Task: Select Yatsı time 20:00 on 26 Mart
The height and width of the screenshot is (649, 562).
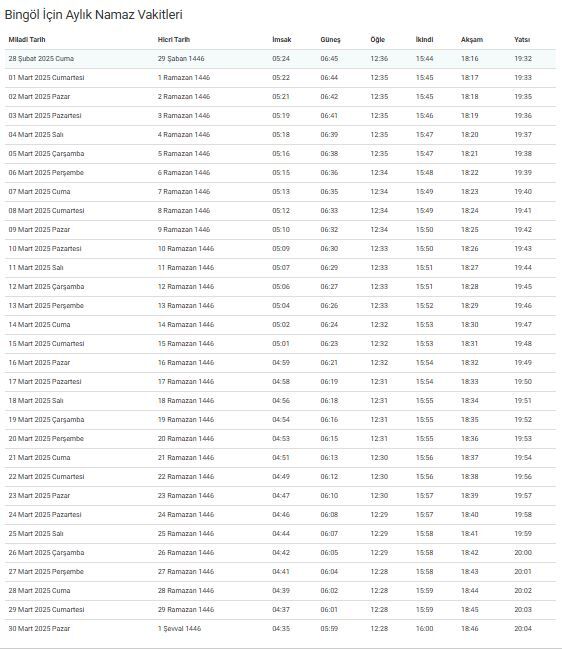Action: point(523,553)
